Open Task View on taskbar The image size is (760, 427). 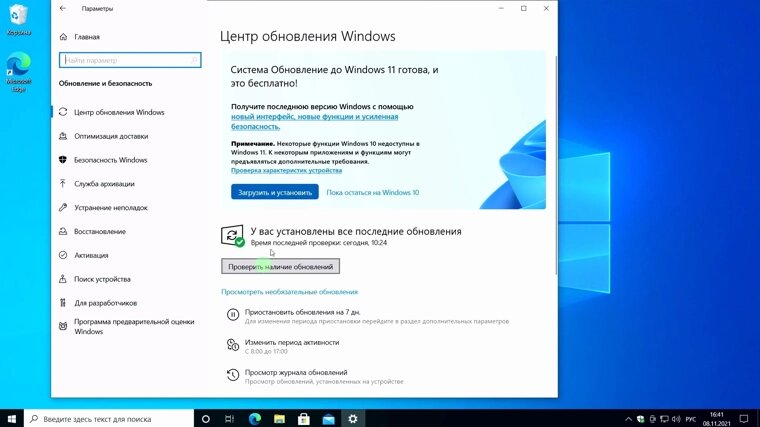(x=230, y=419)
